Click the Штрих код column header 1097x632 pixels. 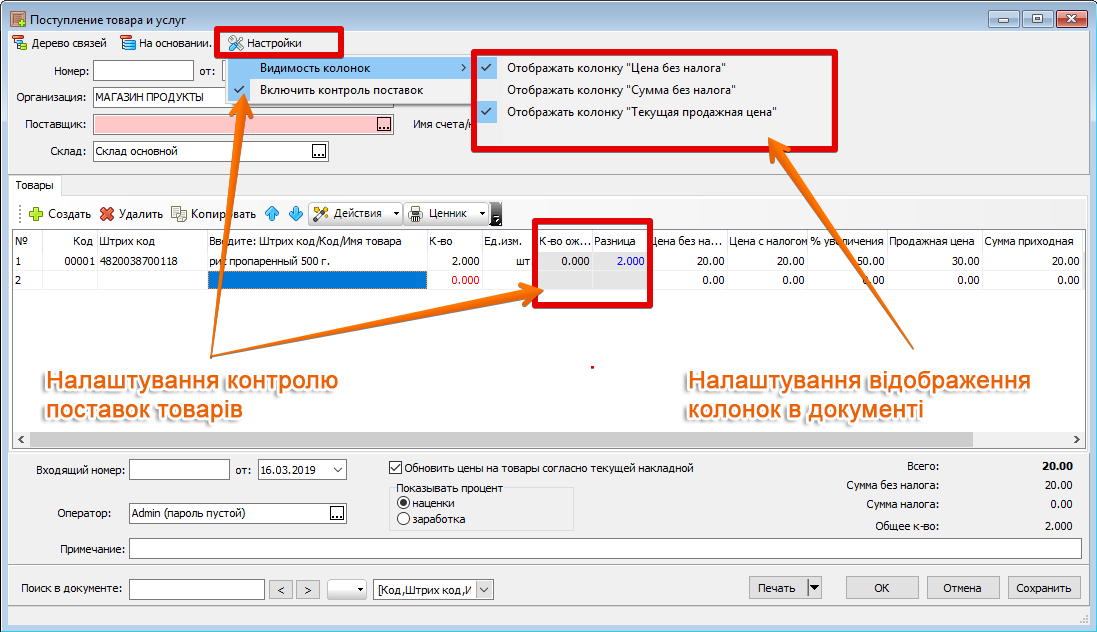pyautogui.click(x=152, y=241)
